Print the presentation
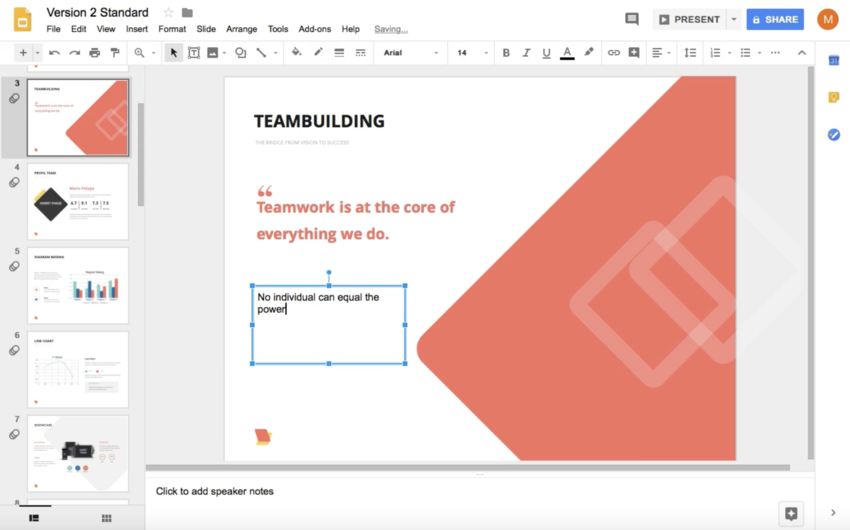 pos(94,53)
